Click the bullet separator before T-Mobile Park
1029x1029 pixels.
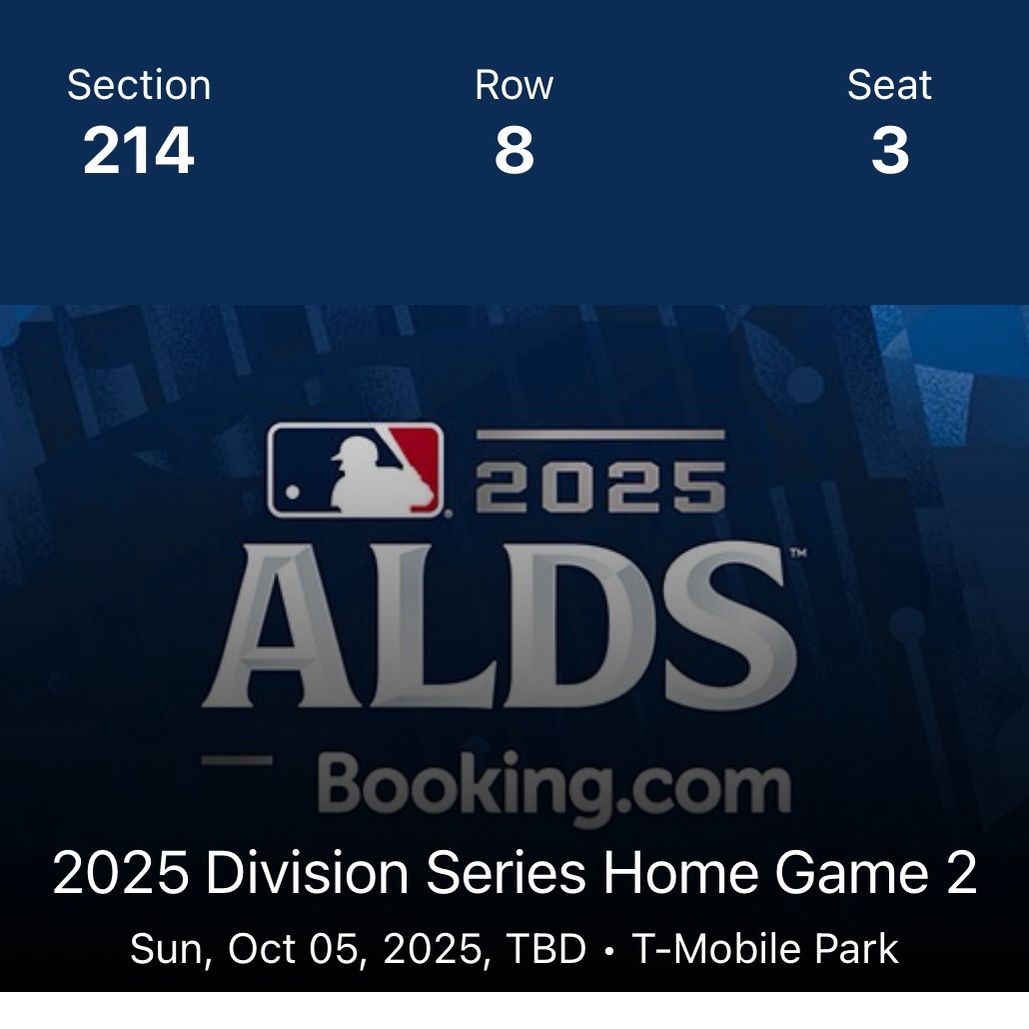(x=609, y=950)
